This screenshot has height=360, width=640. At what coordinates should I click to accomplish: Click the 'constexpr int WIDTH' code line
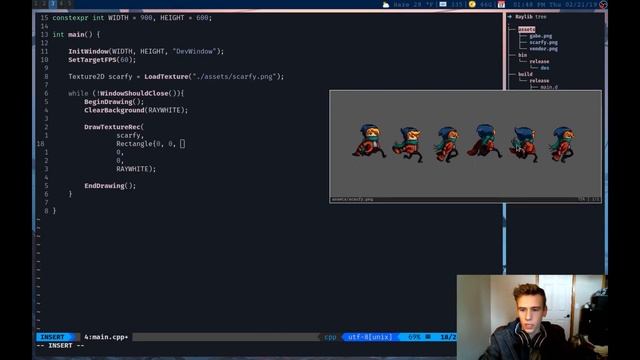[x=132, y=18]
